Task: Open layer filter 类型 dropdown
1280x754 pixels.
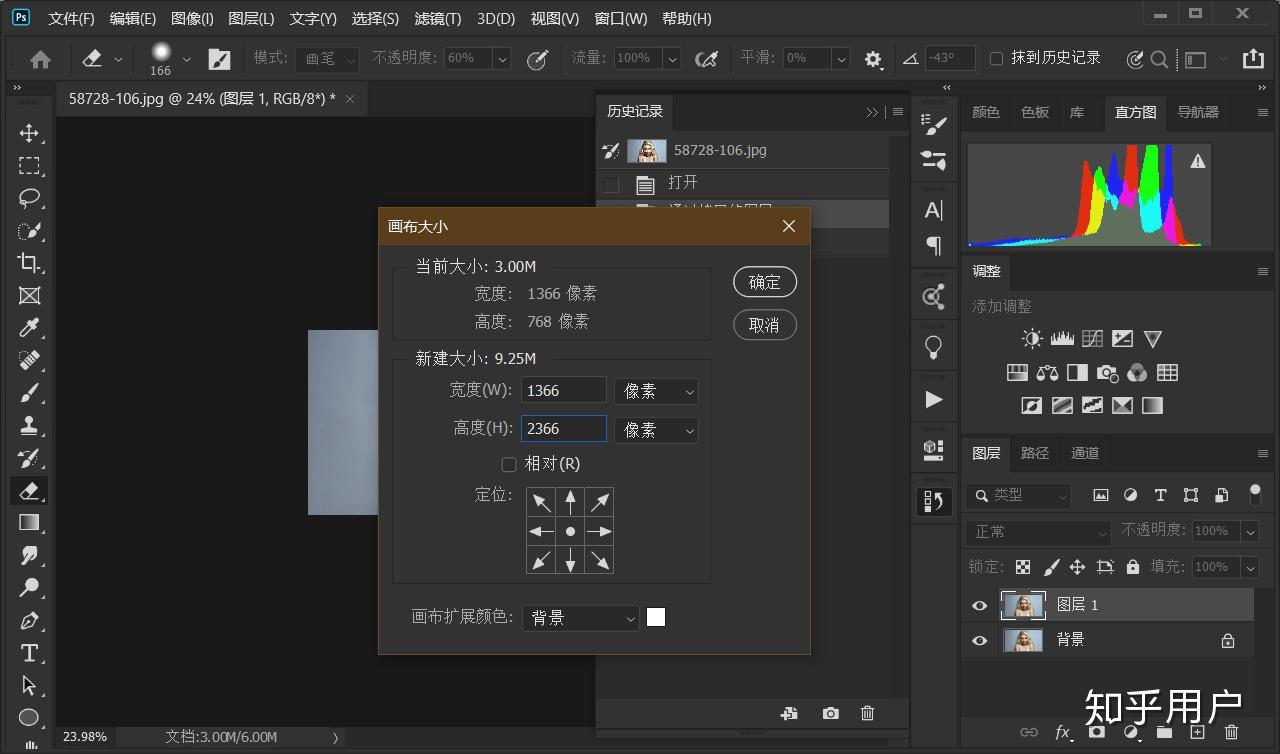Action: 1018,495
